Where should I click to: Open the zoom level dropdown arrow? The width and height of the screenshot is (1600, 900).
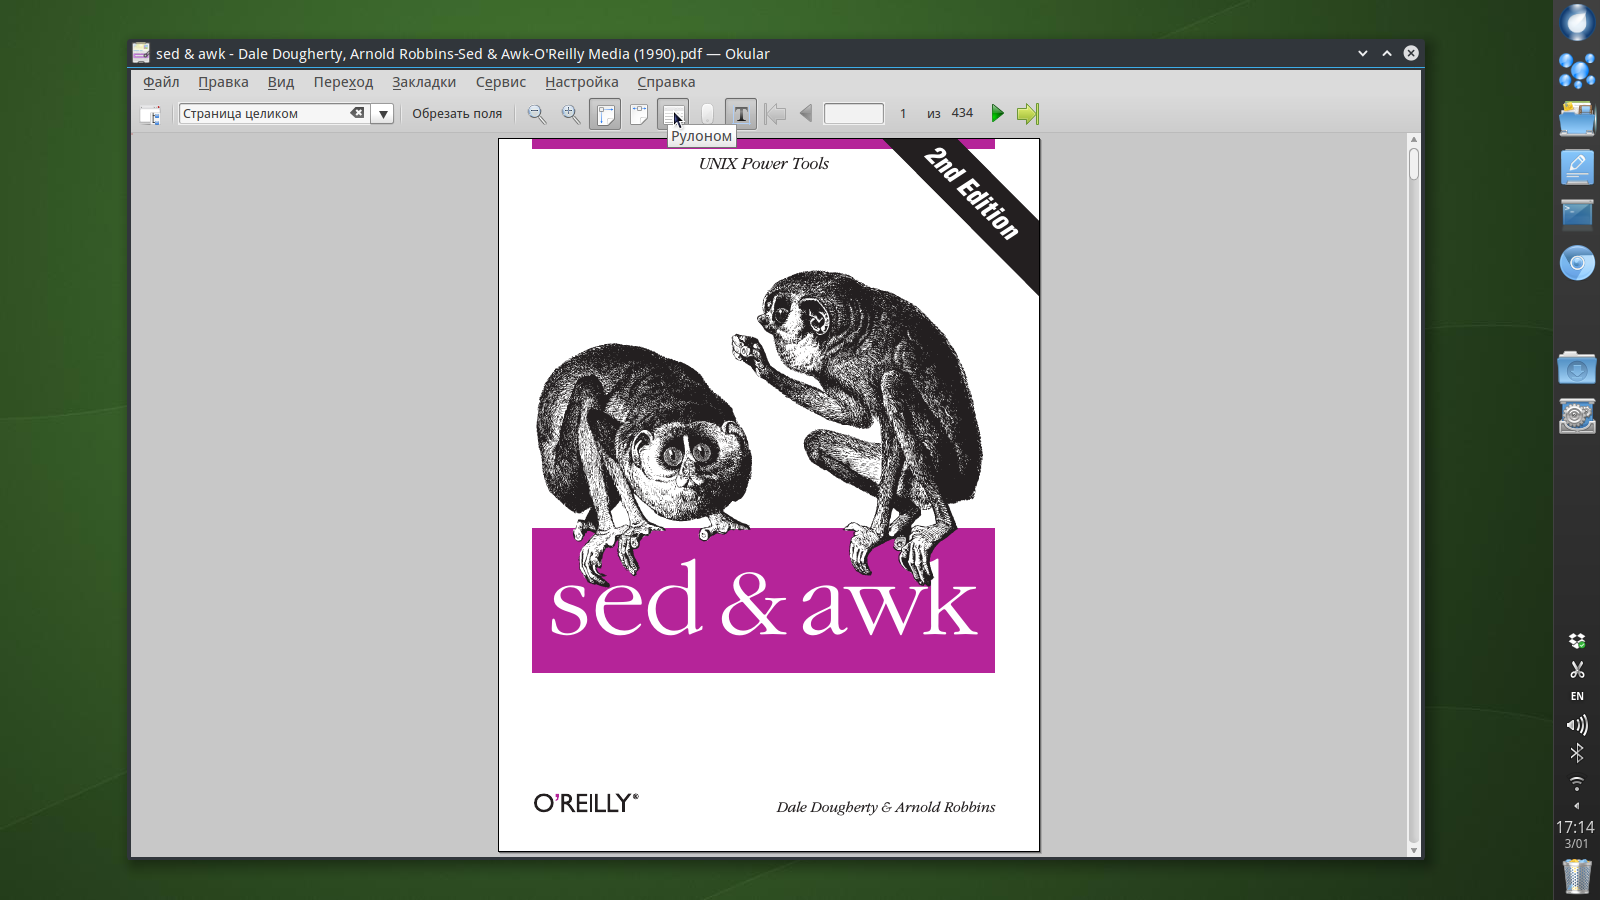coord(383,114)
